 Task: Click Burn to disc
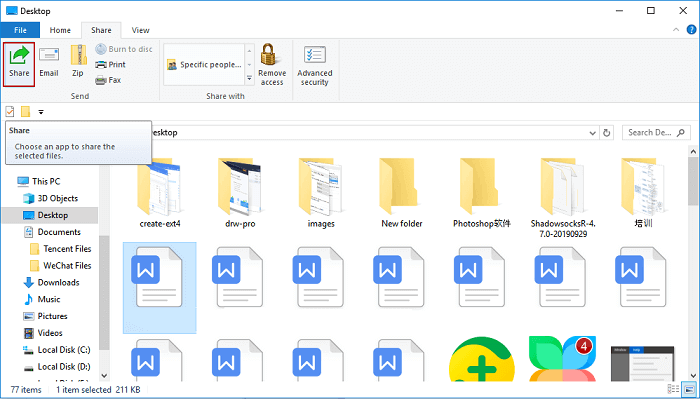(124, 49)
